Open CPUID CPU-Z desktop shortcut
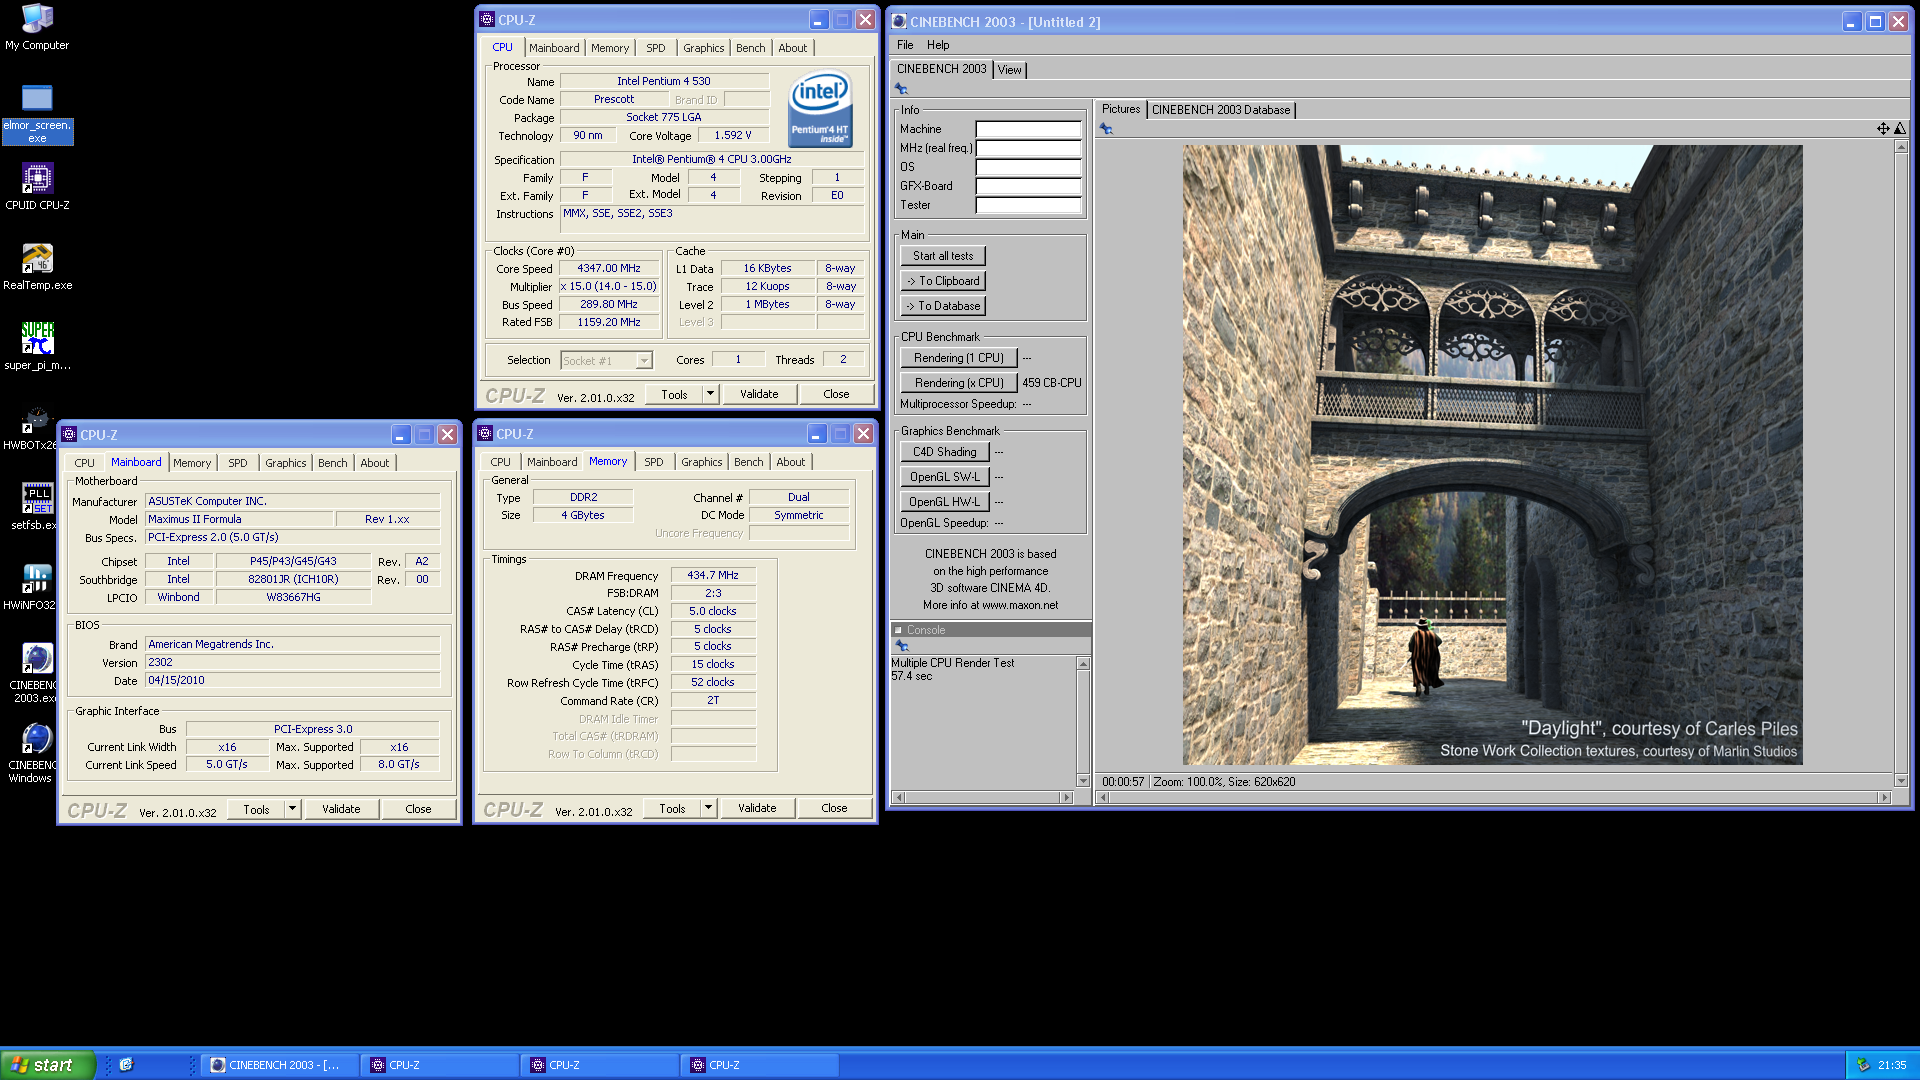 coord(37,187)
